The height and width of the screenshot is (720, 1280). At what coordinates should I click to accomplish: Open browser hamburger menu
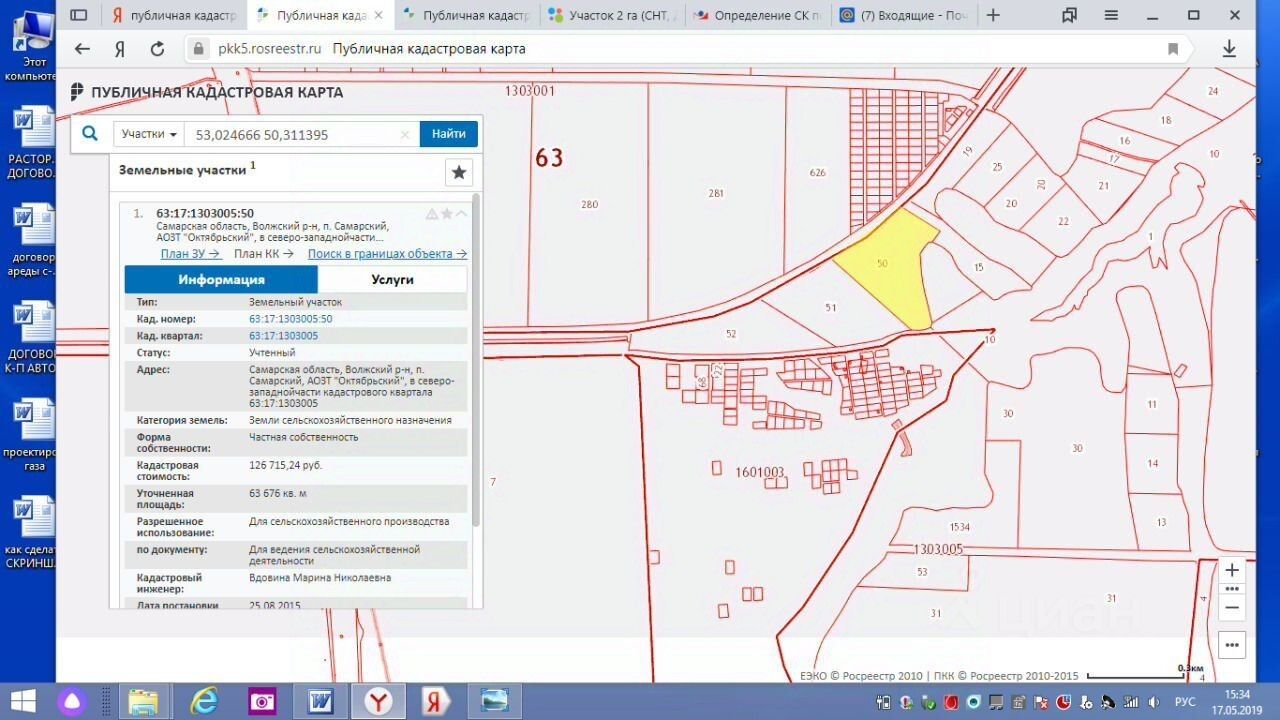(1110, 15)
